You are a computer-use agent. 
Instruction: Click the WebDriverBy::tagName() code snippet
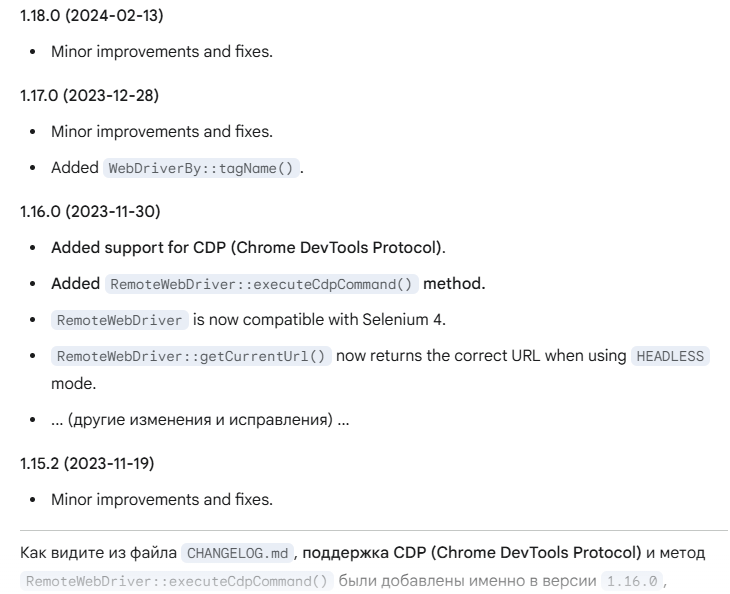(201, 168)
